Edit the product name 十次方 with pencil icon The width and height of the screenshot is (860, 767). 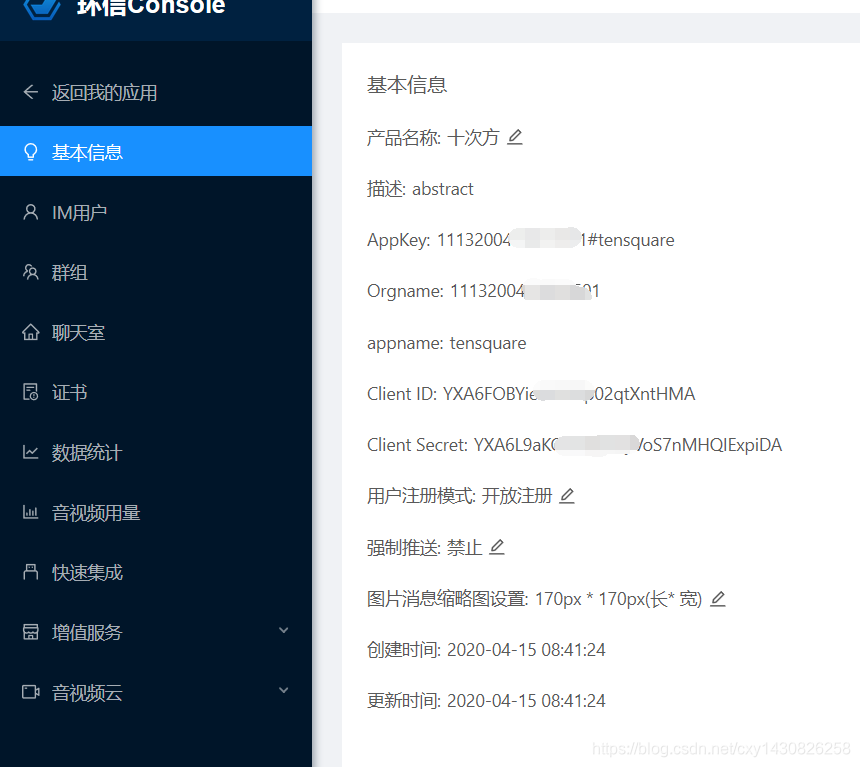pyautogui.click(x=514, y=137)
